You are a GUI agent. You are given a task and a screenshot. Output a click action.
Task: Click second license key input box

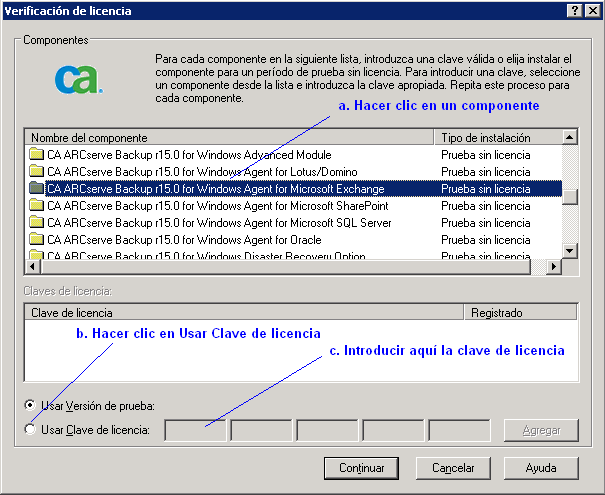coord(261,430)
